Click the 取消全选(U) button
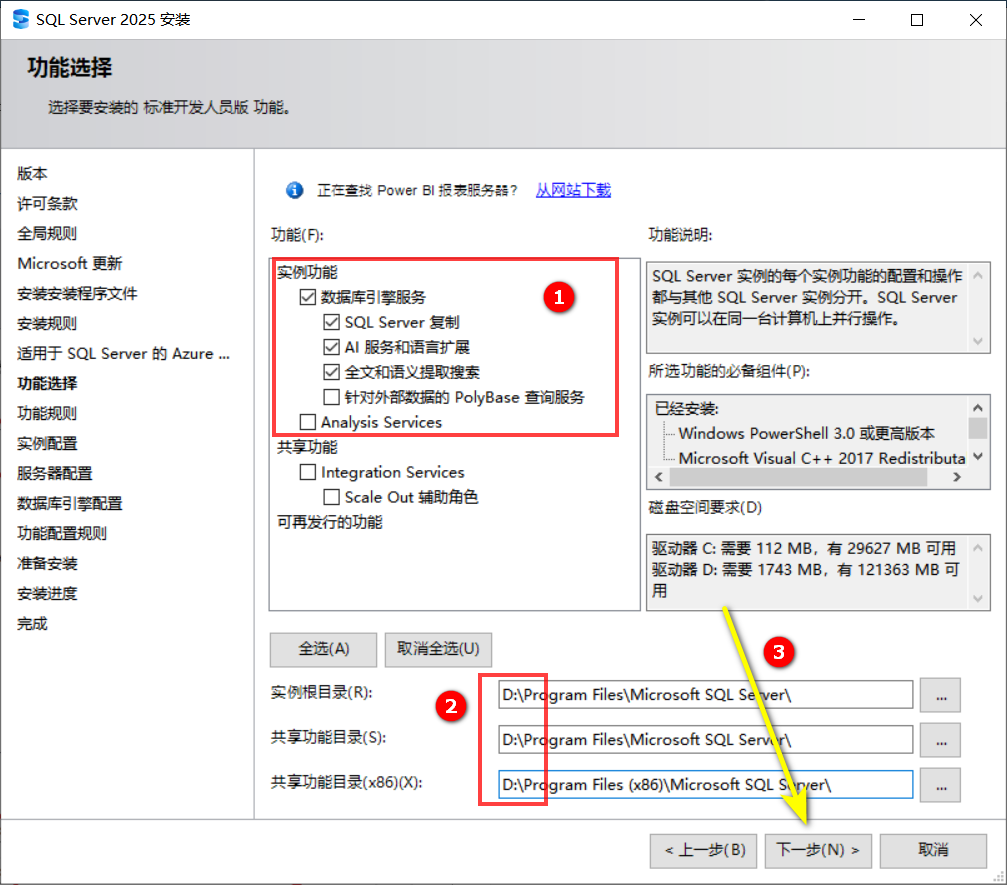1007x885 pixels. click(438, 649)
